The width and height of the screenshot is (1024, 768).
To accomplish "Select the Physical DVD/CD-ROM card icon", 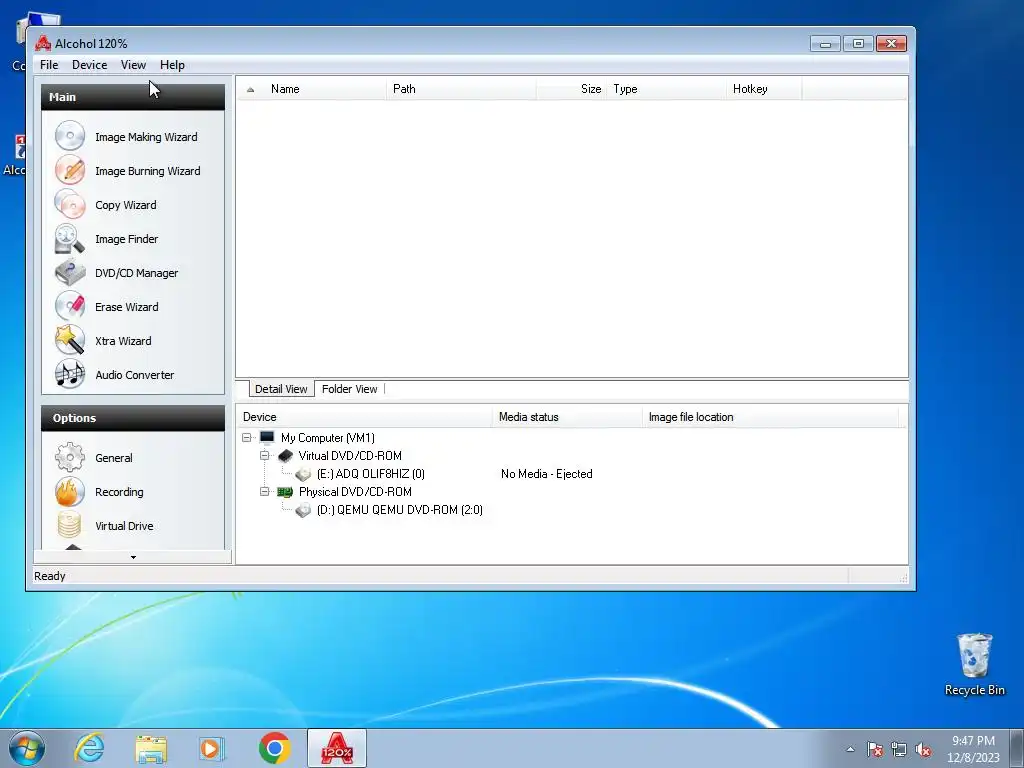I will (x=285, y=492).
